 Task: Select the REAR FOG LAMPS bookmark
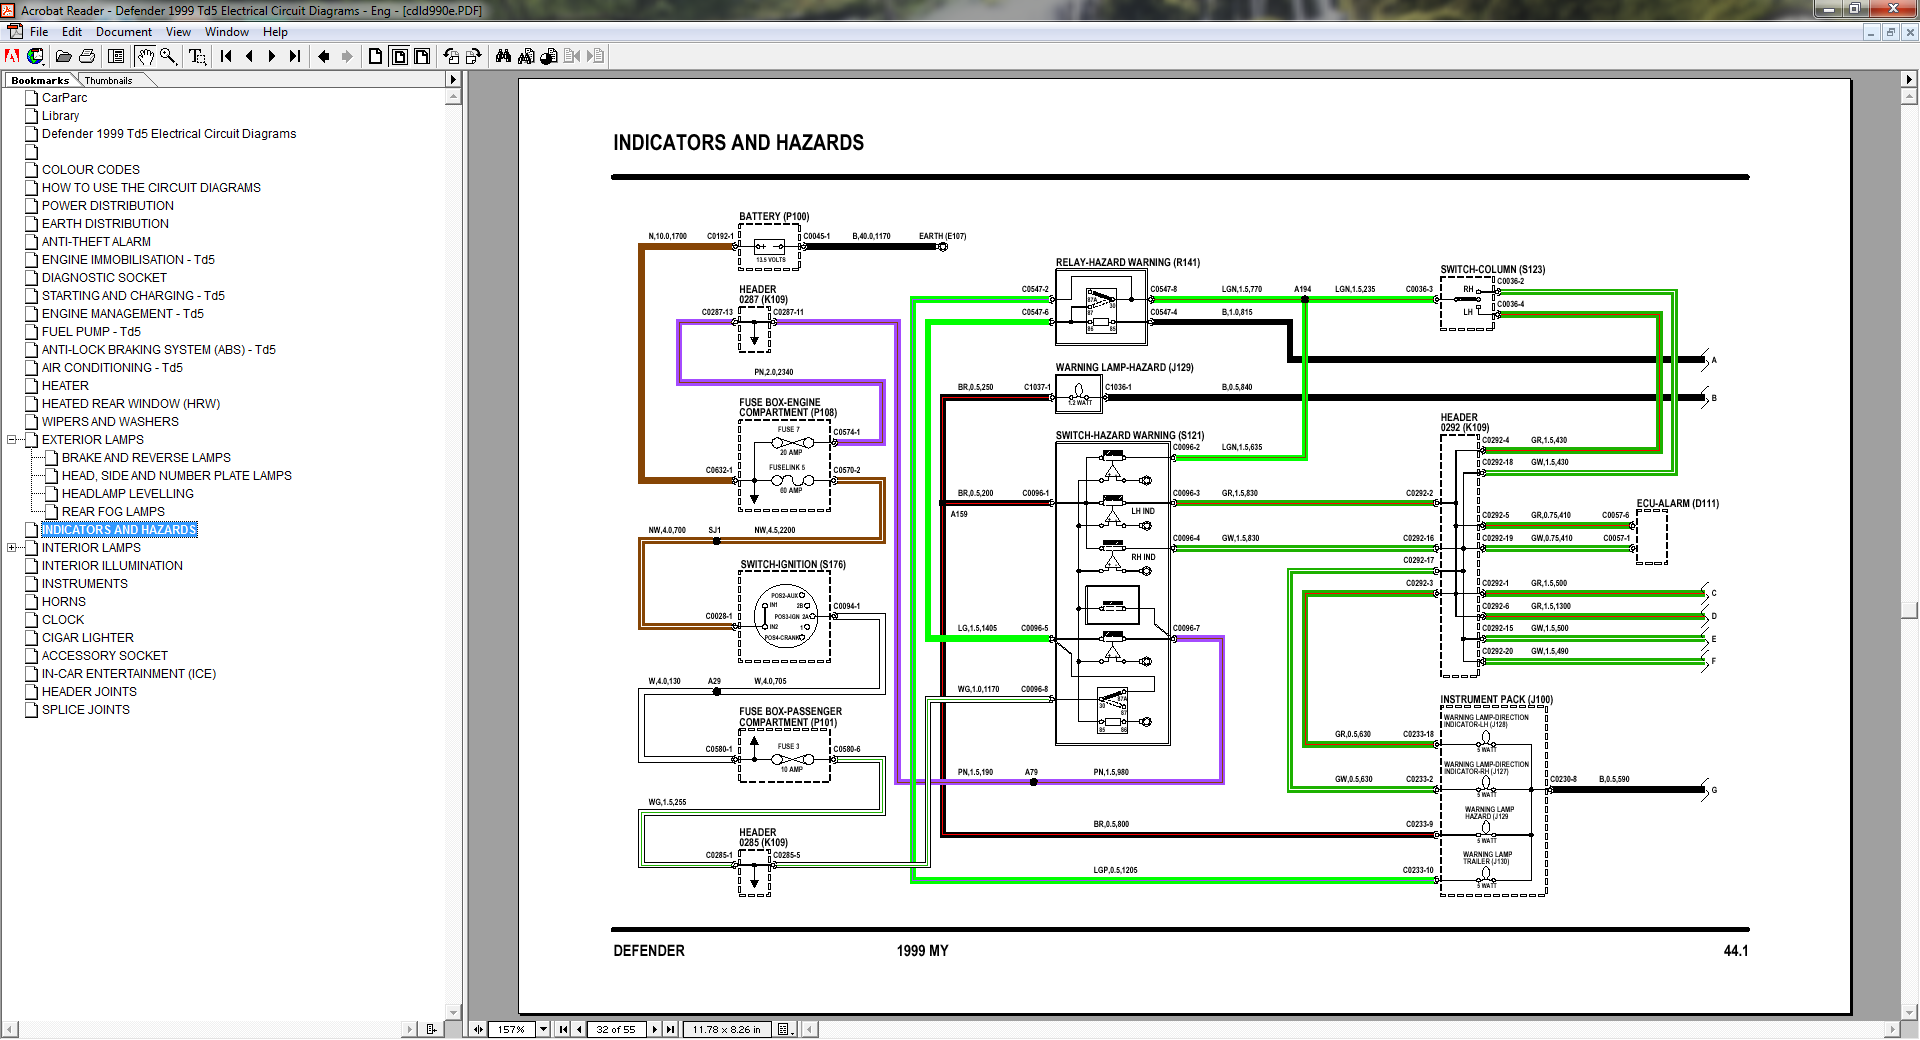(113, 512)
